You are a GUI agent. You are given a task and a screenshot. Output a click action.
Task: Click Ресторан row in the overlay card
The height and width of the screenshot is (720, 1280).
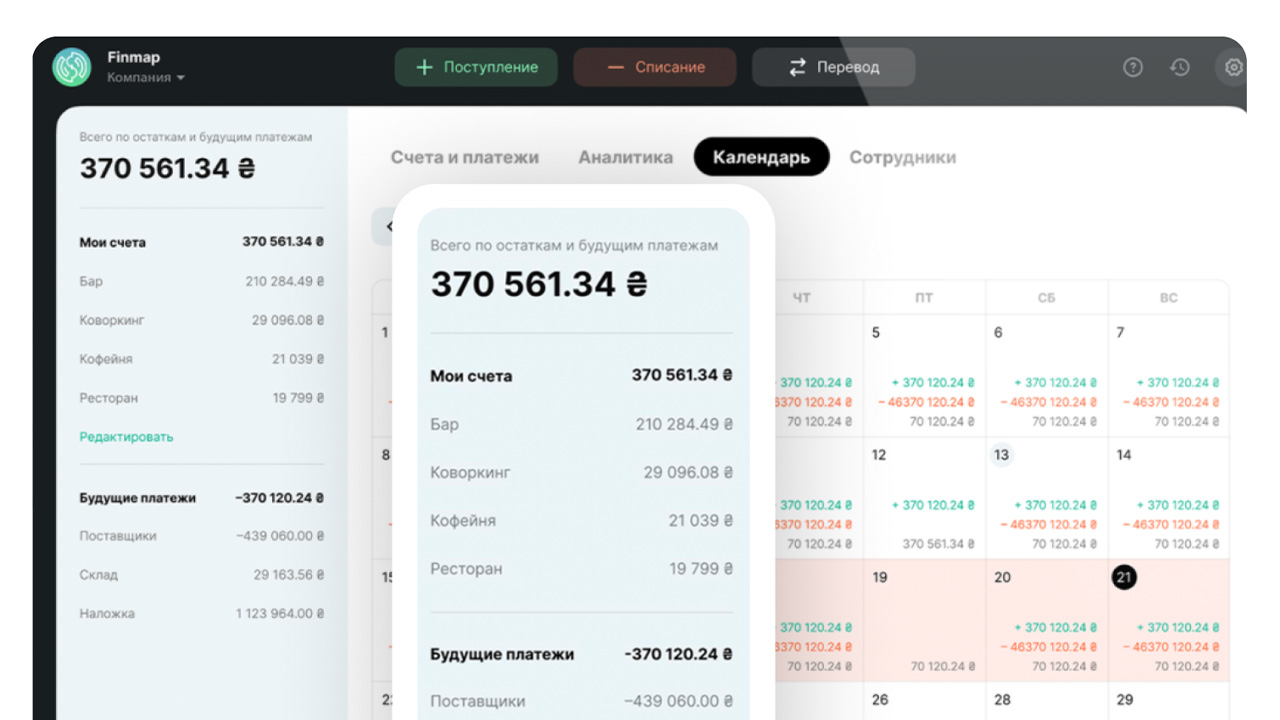pos(582,568)
